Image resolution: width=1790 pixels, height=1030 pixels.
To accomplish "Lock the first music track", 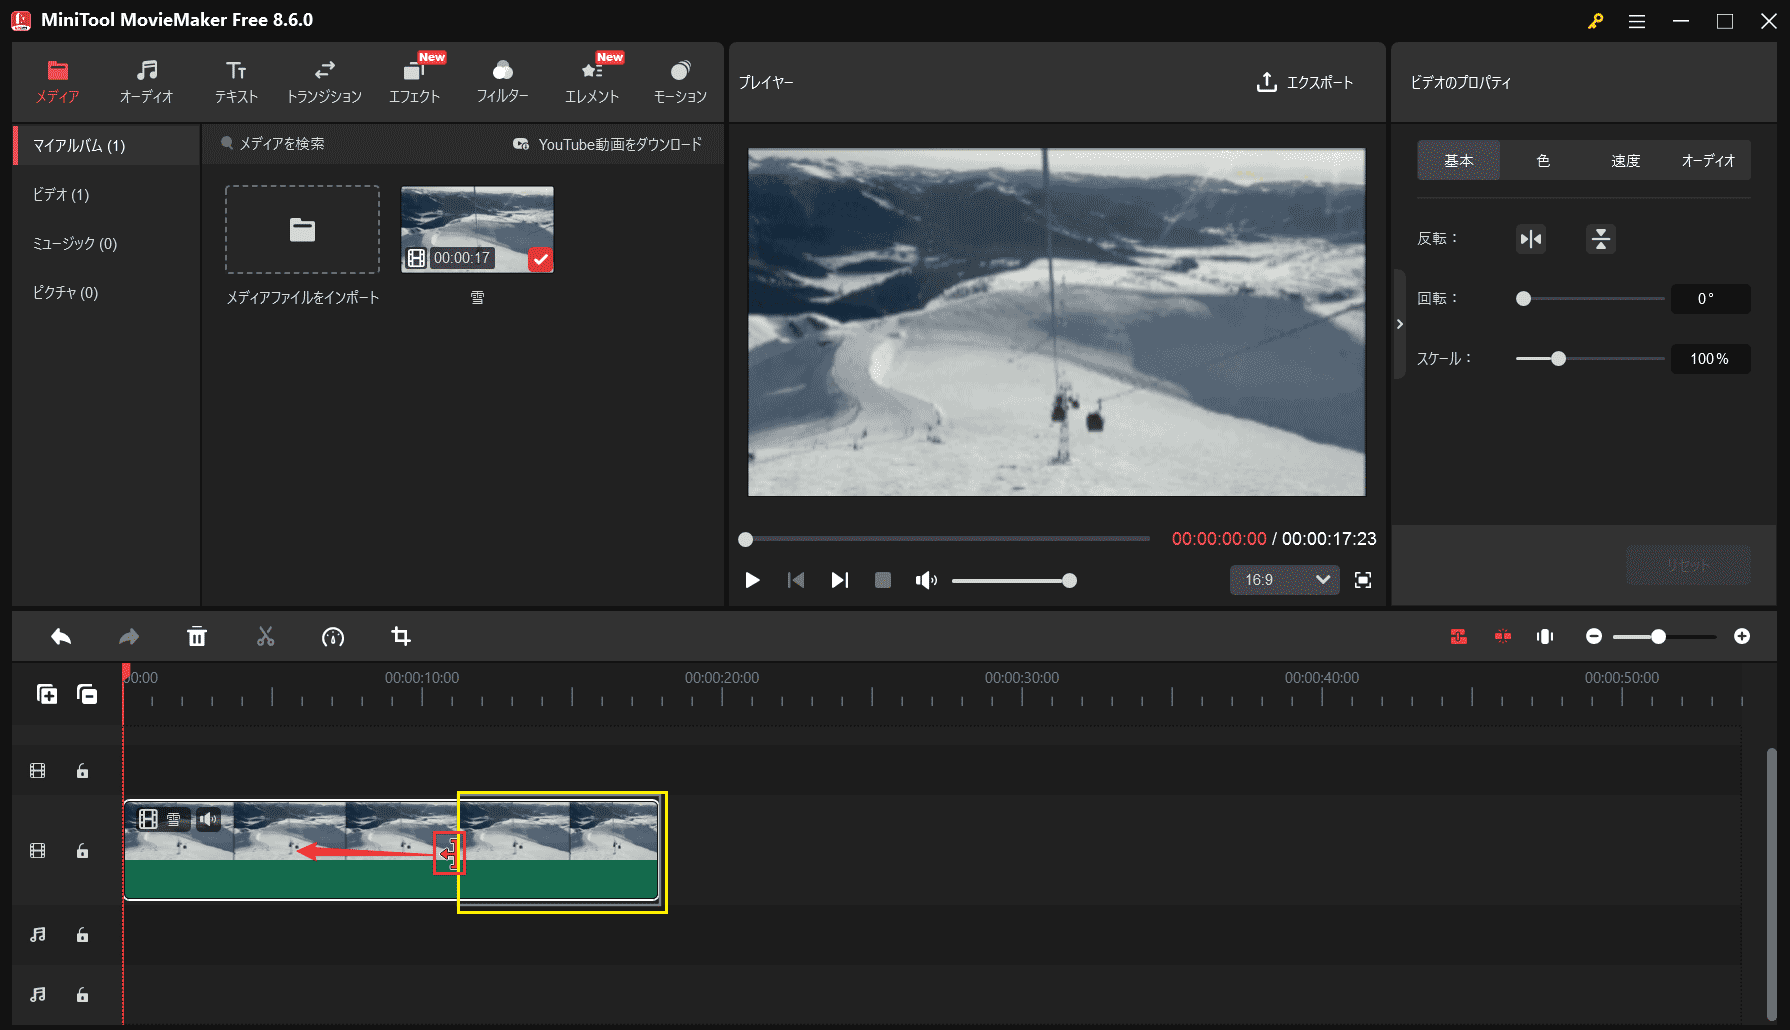I will tap(81, 935).
